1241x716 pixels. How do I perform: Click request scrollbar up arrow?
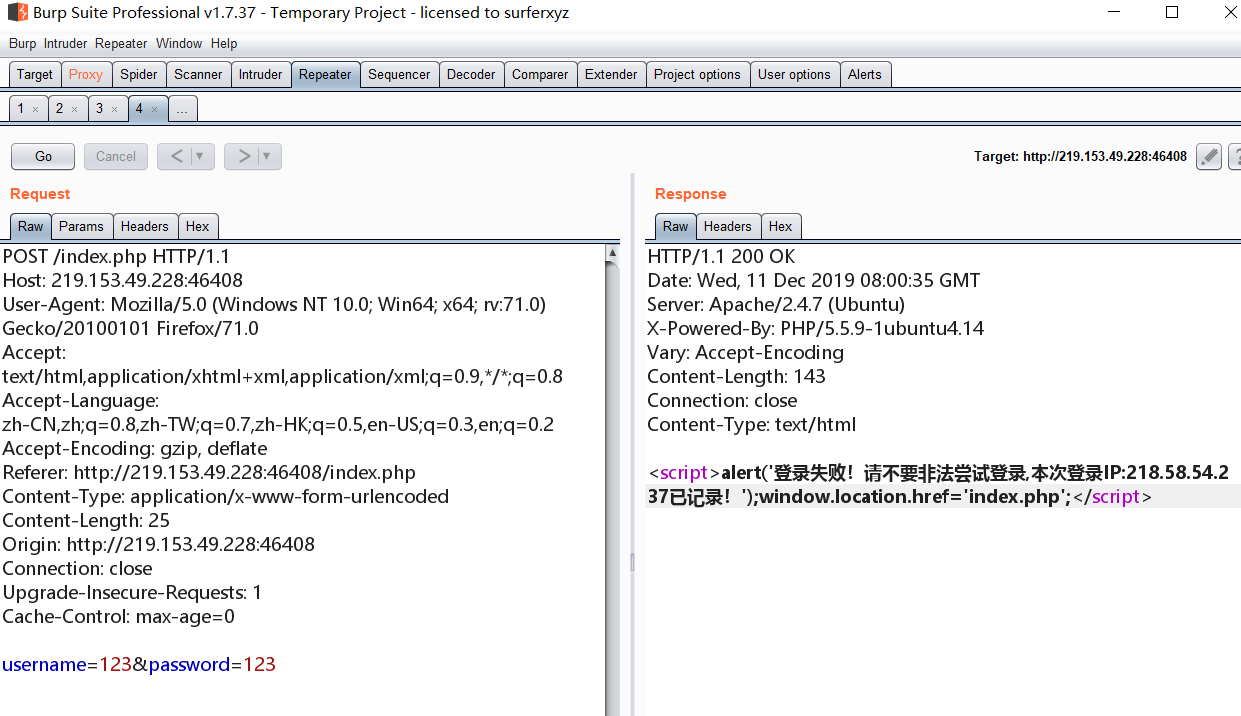point(612,254)
